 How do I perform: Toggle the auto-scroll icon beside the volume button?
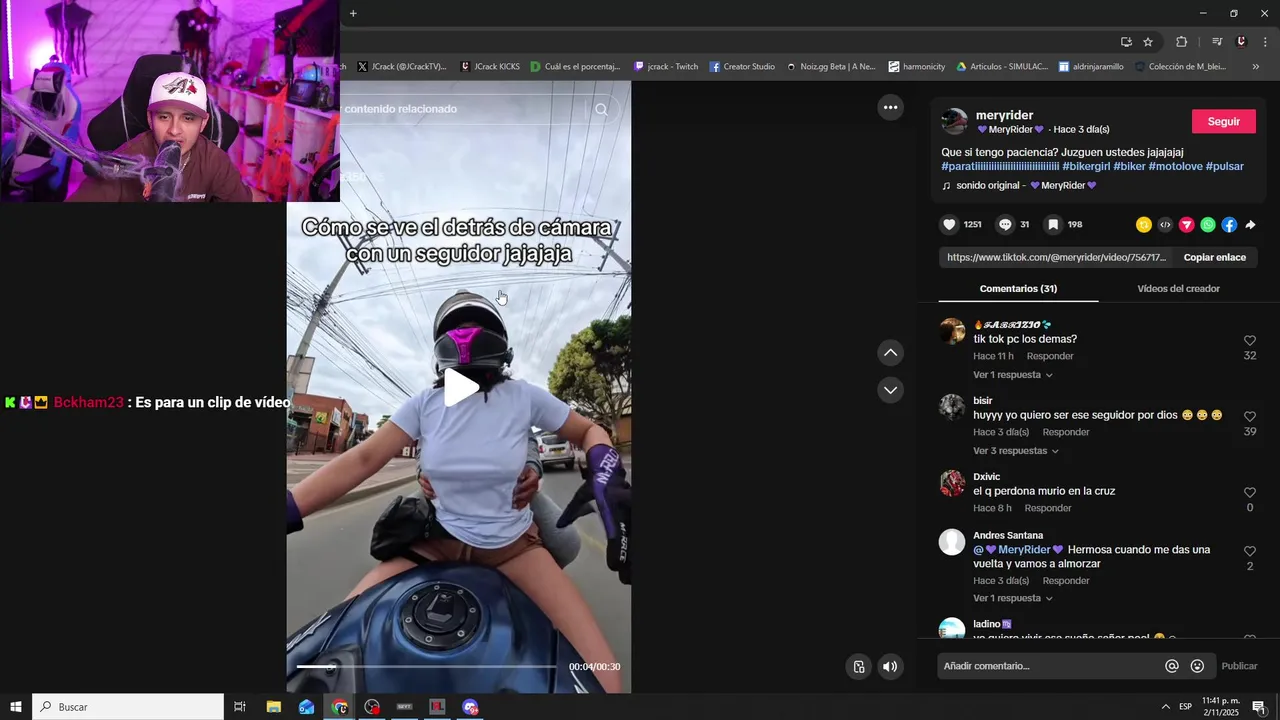[x=858, y=667]
